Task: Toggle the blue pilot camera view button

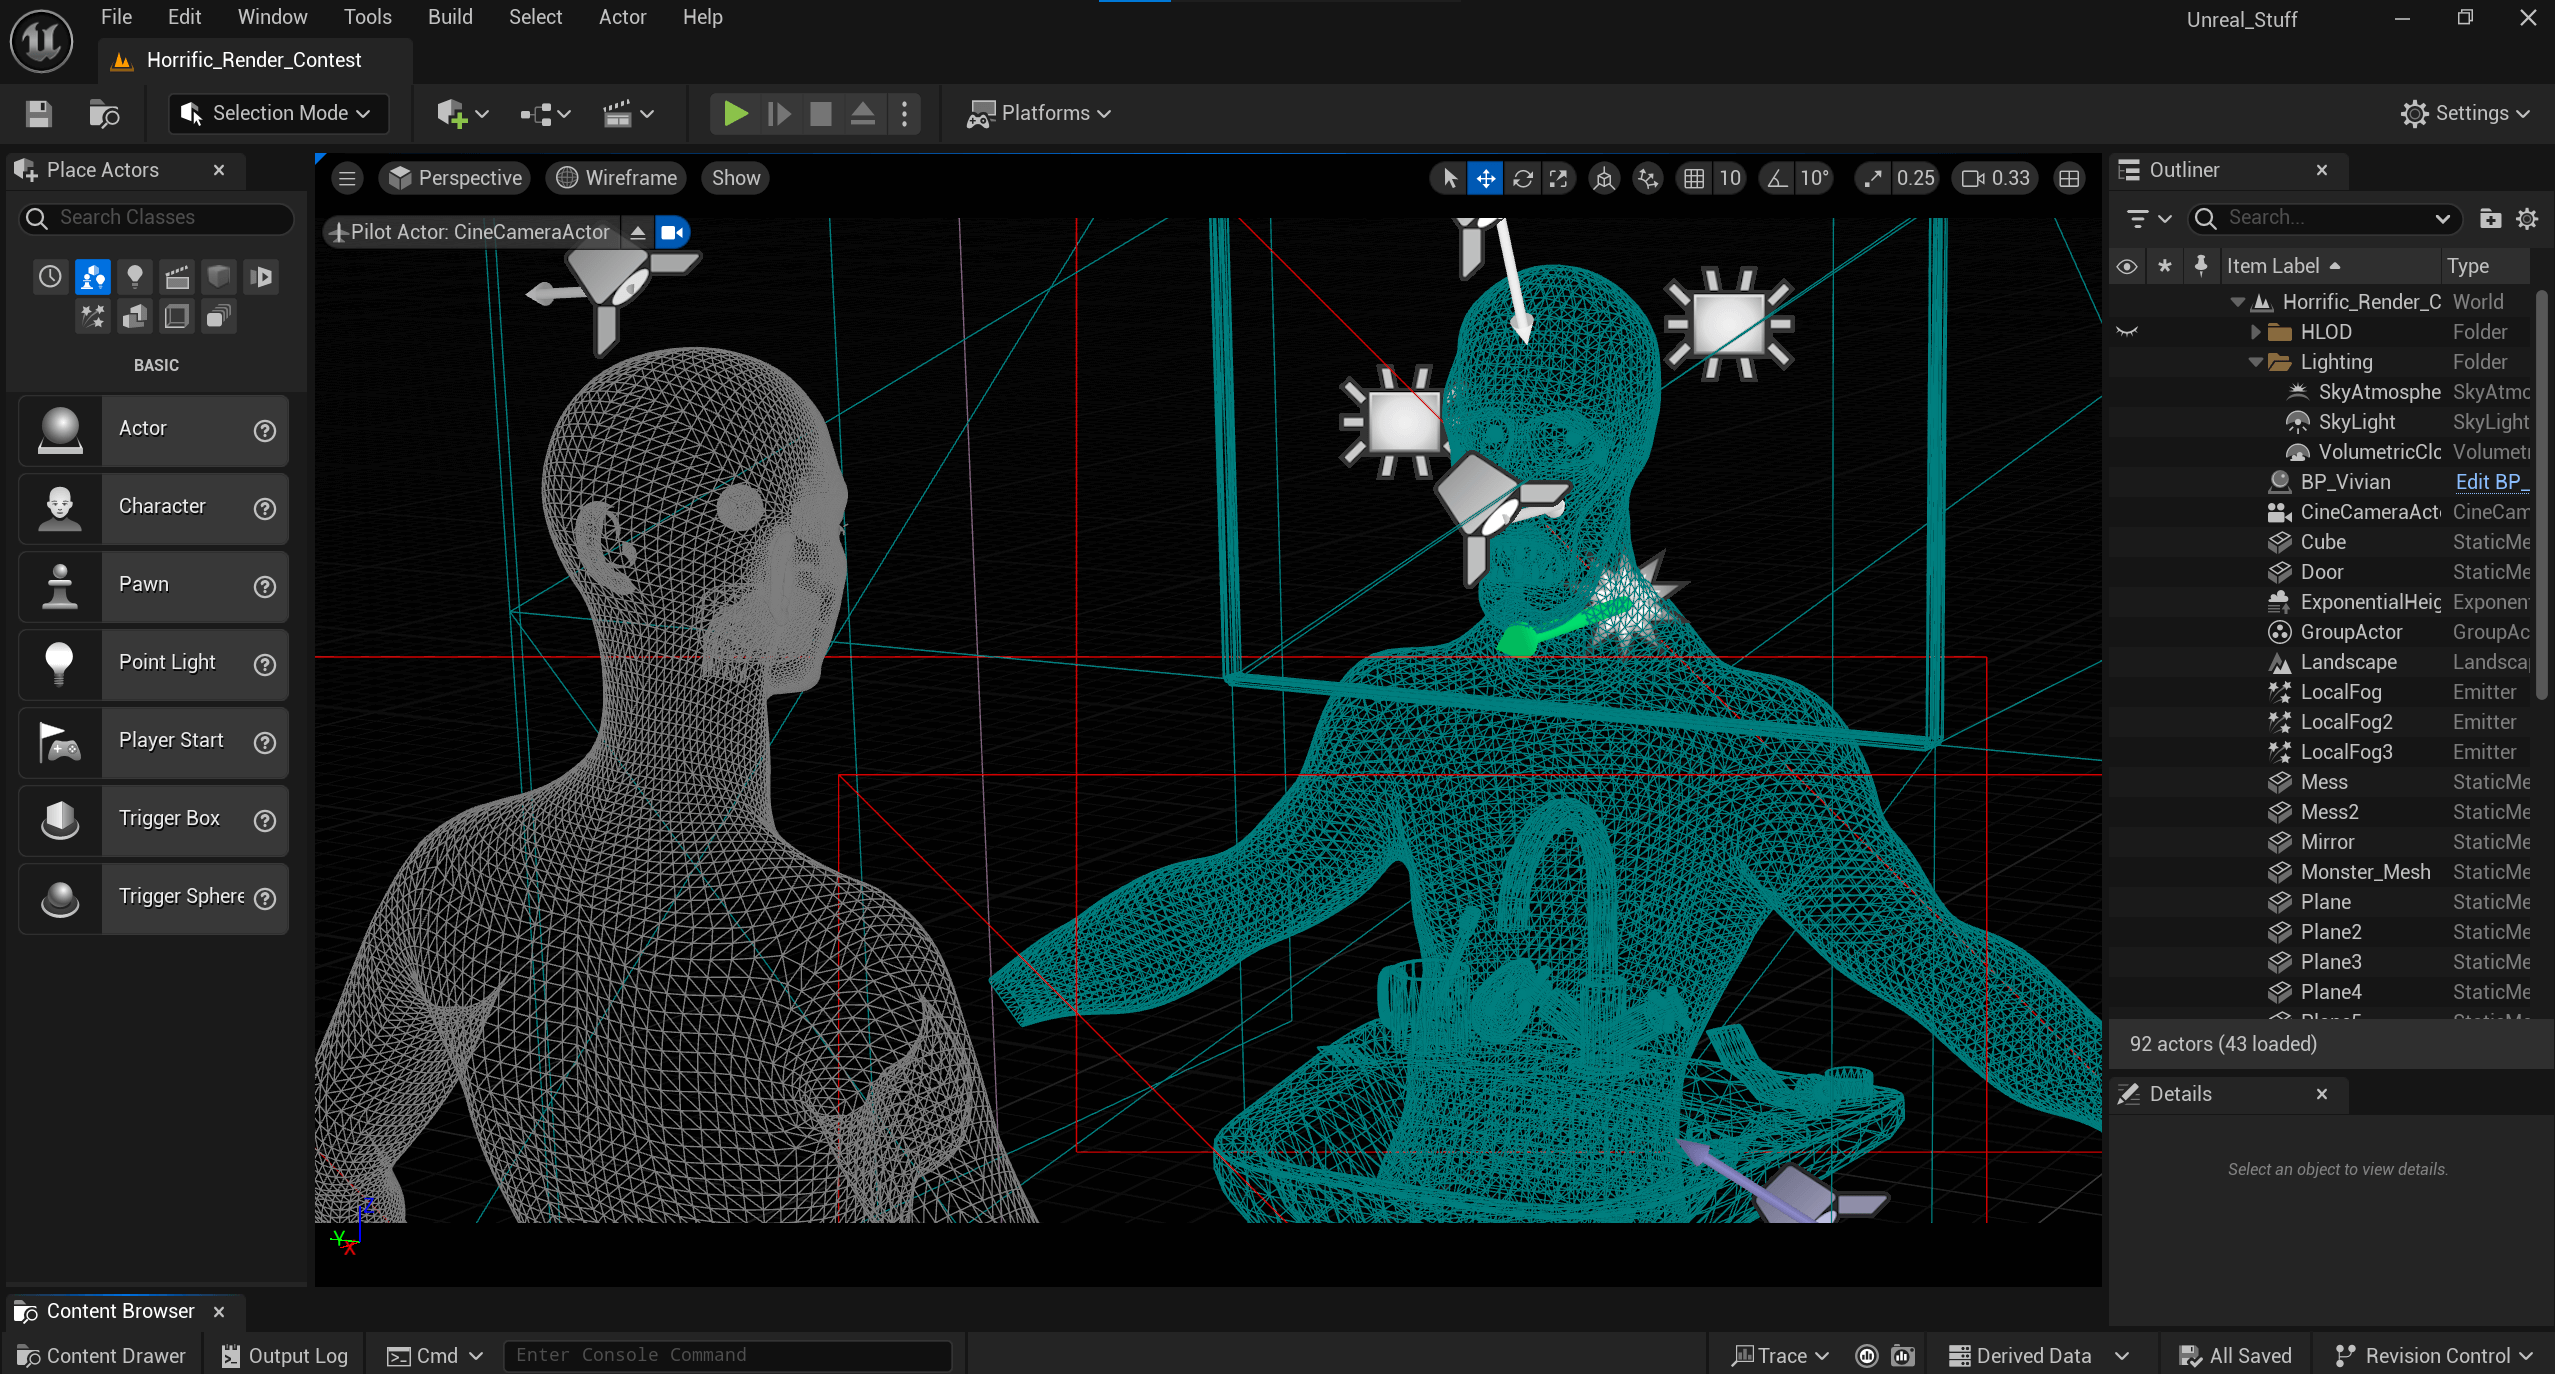Action: (x=673, y=232)
